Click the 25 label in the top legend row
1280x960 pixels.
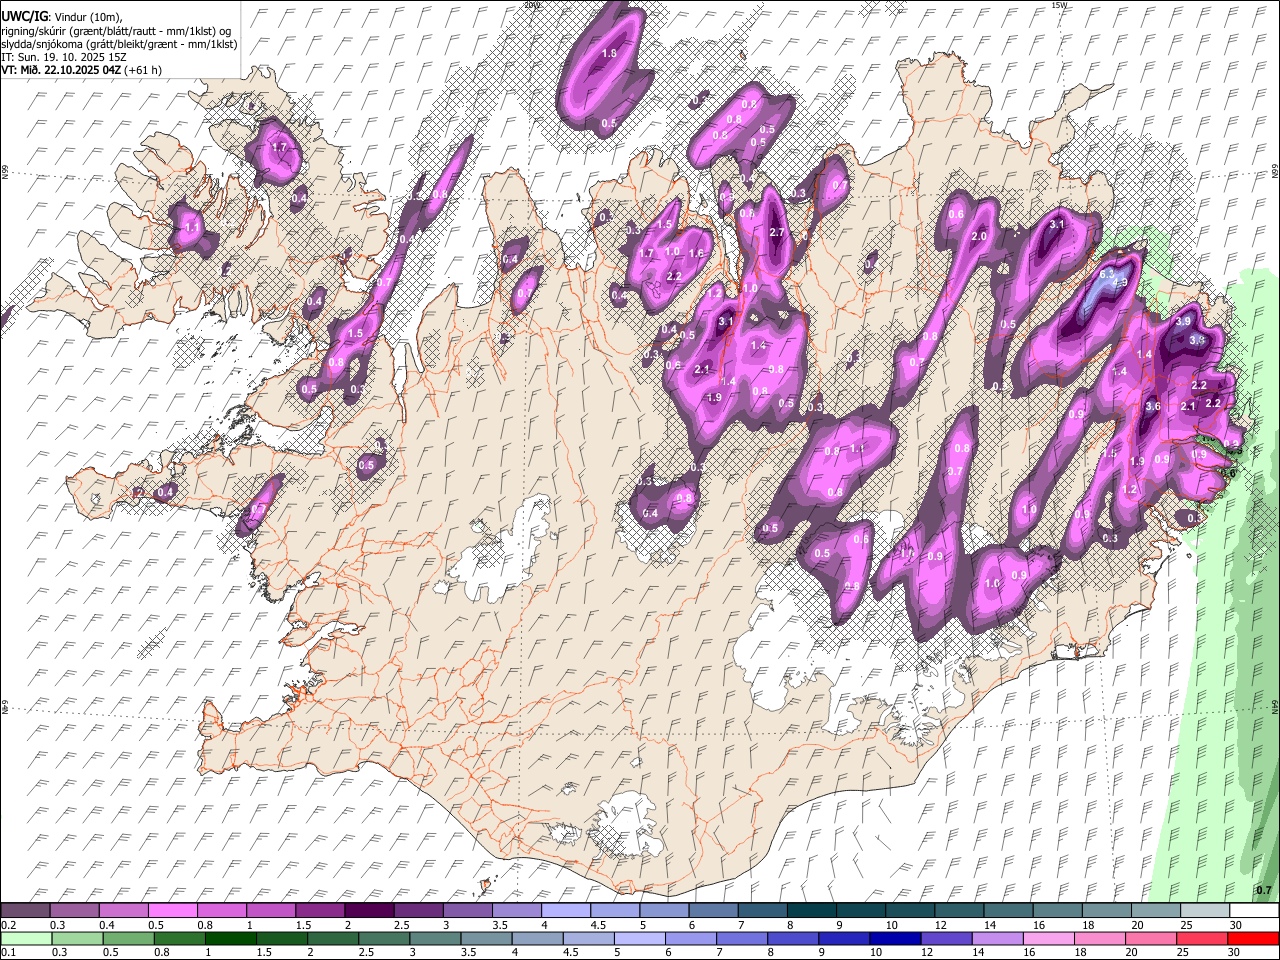1186,925
